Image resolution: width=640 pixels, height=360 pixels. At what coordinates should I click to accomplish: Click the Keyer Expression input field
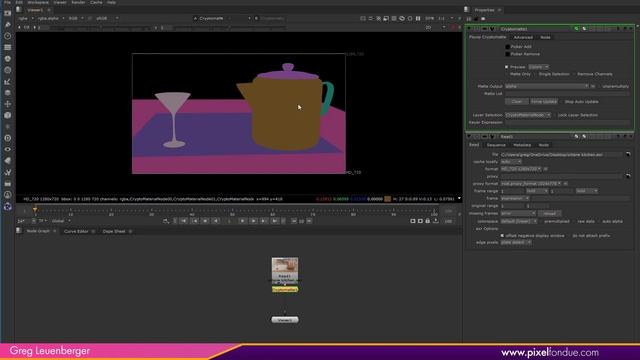tap(567, 122)
